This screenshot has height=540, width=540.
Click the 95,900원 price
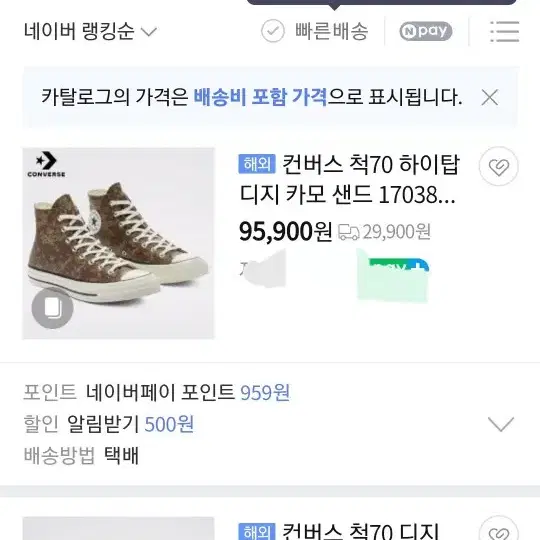pyautogui.click(x=285, y=231)
